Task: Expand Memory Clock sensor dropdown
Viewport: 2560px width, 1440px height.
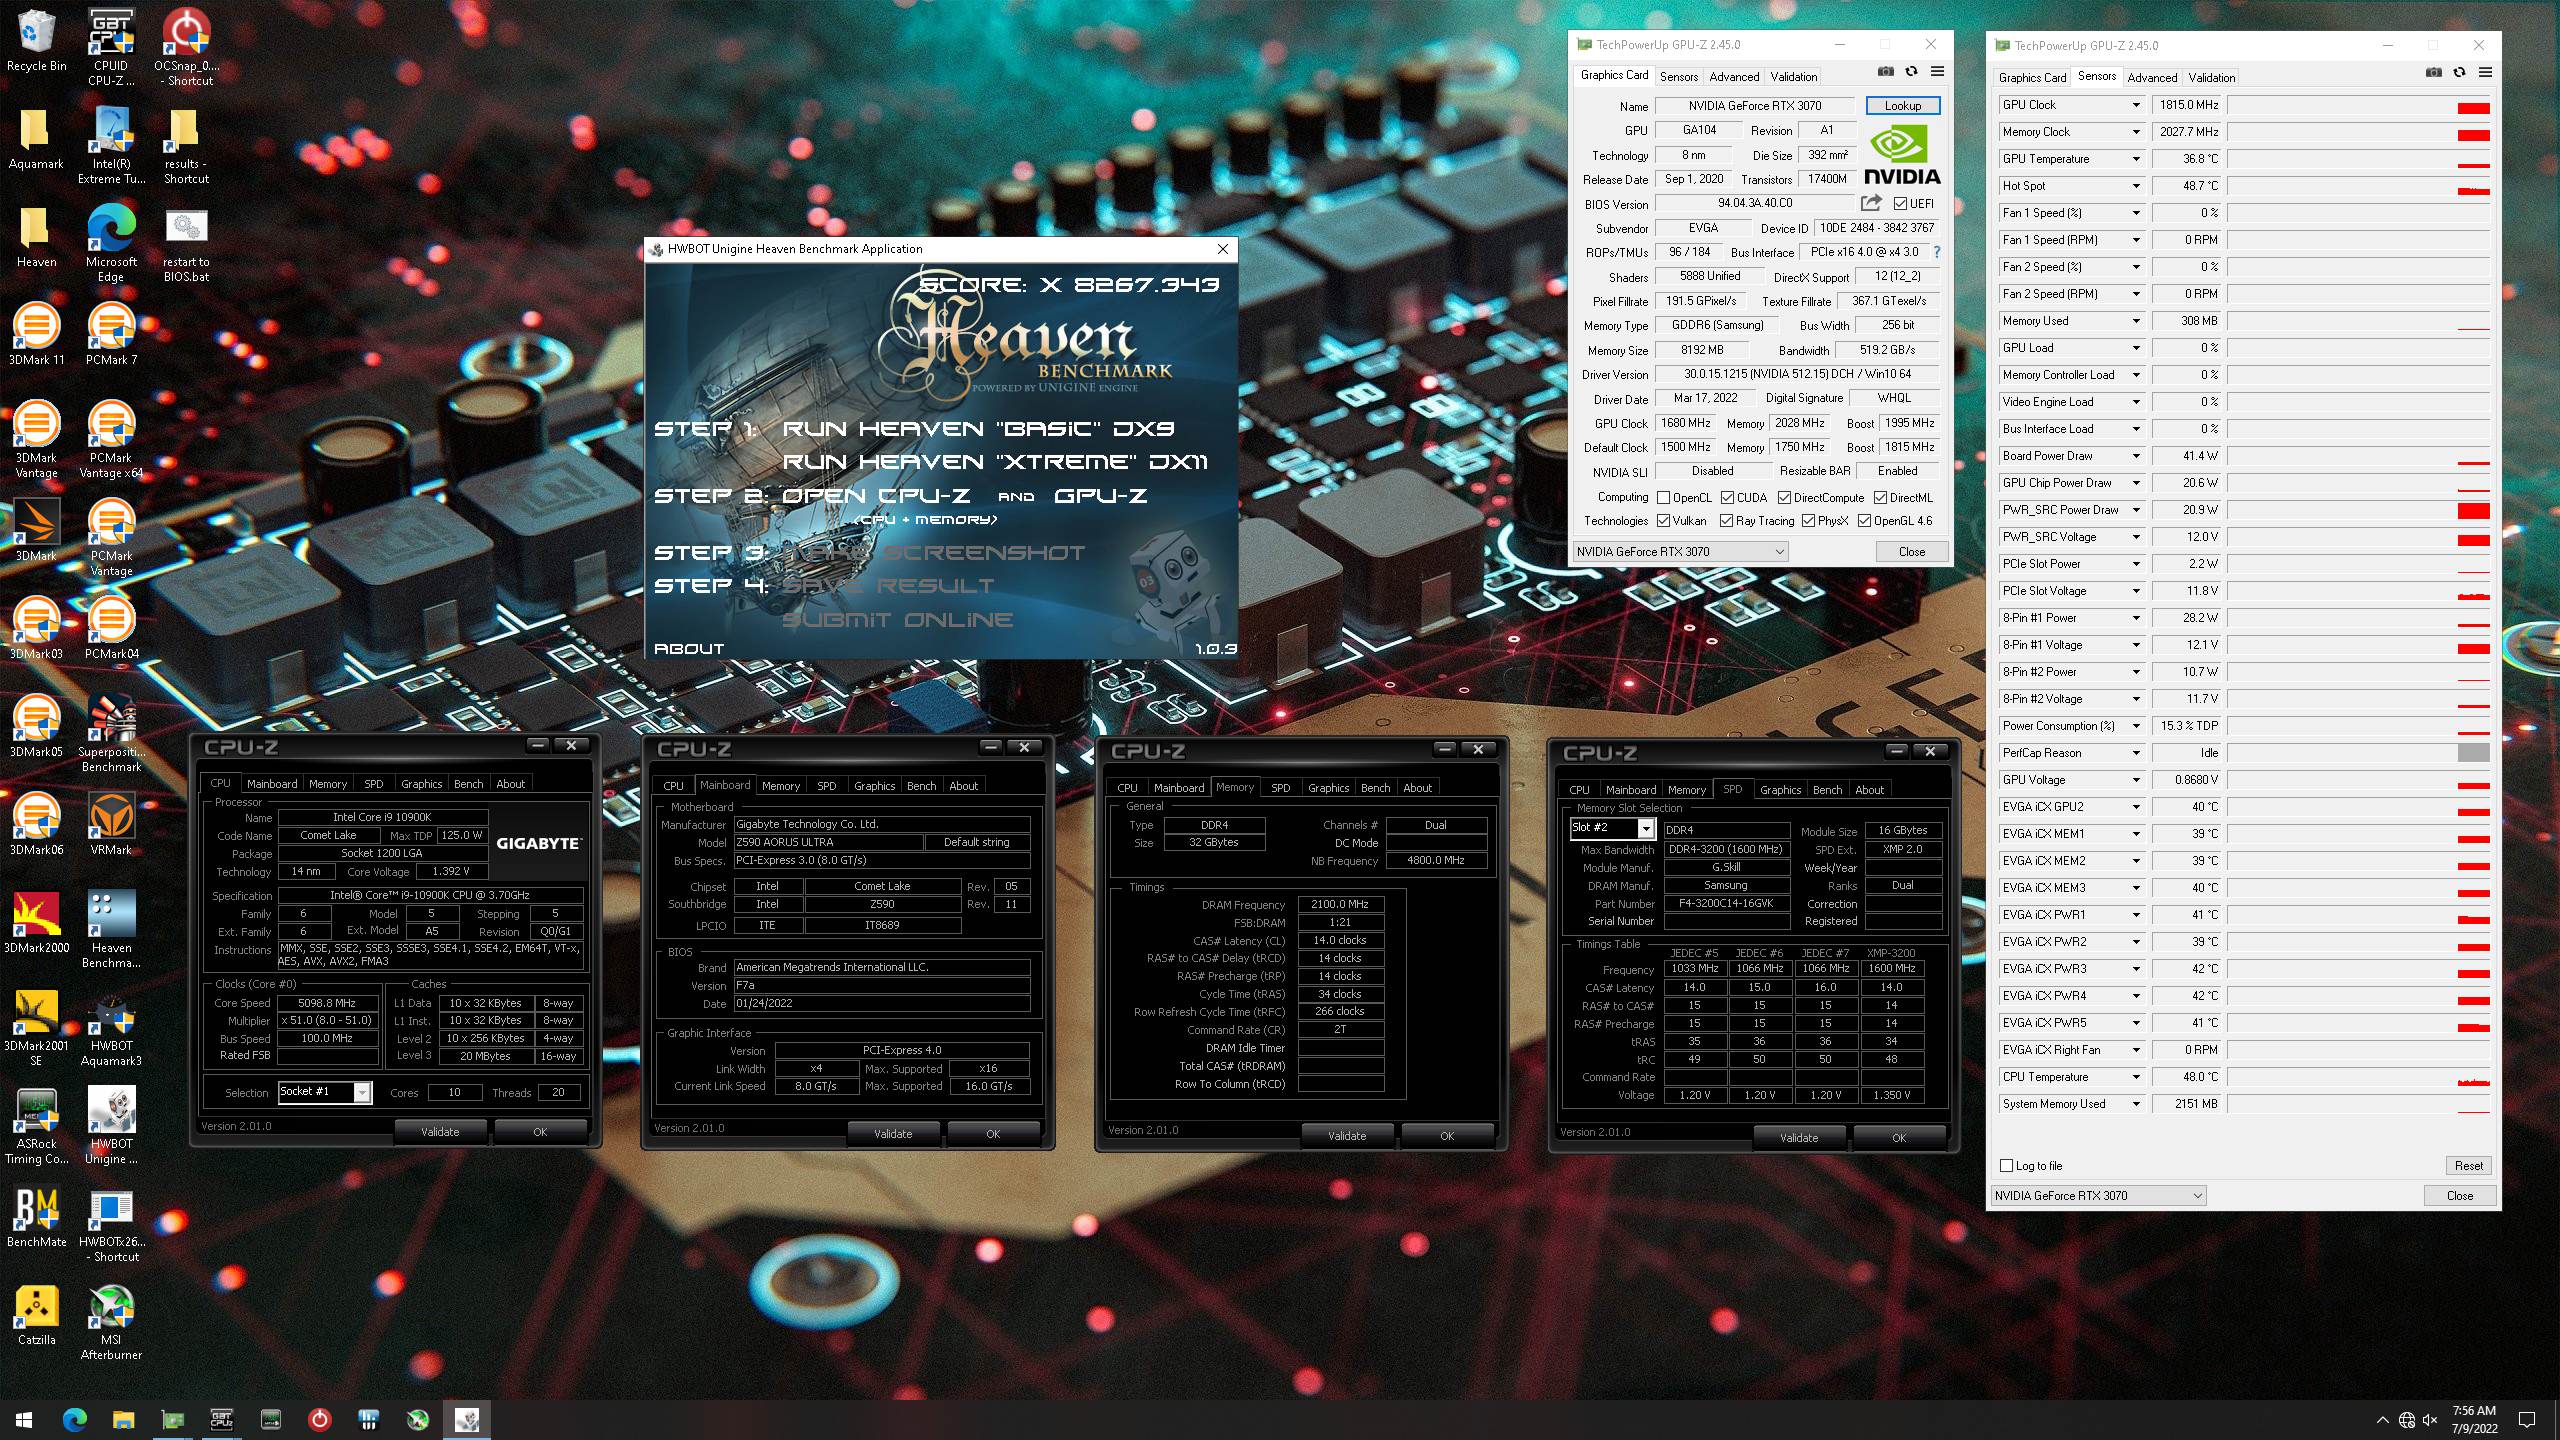Action: point(2136,132)
